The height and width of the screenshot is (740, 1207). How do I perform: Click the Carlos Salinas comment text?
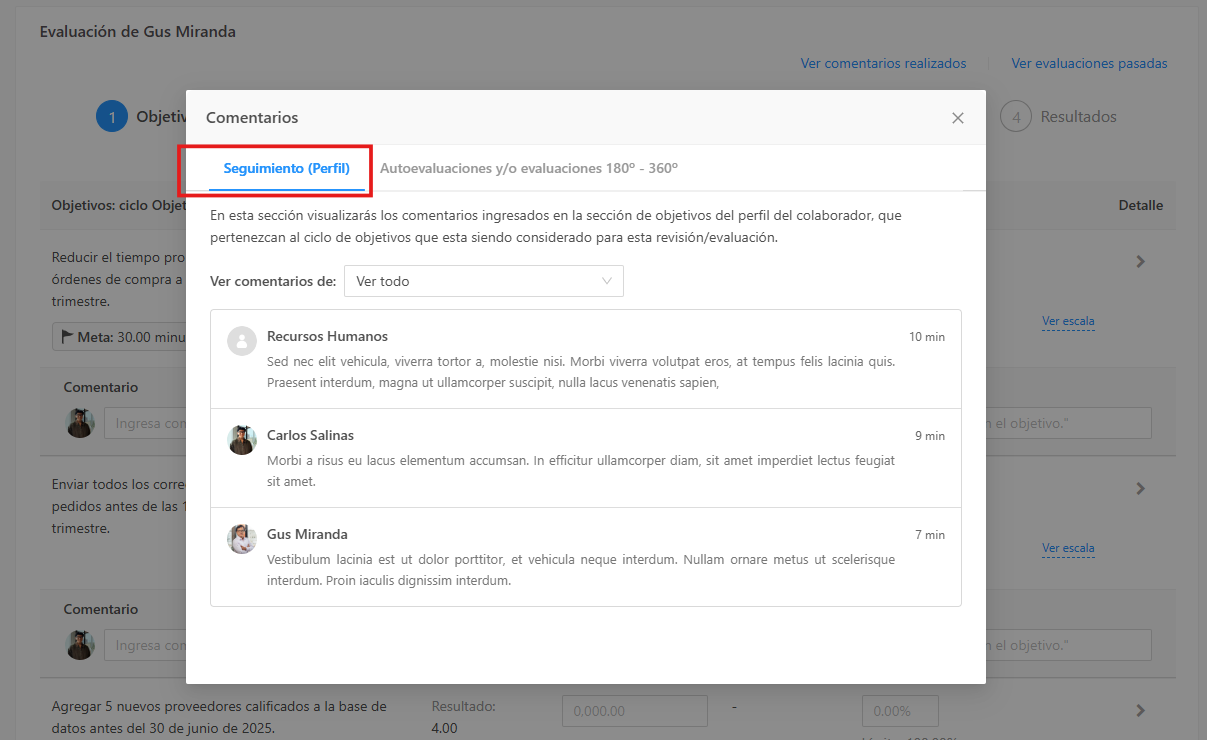[581, 471]
